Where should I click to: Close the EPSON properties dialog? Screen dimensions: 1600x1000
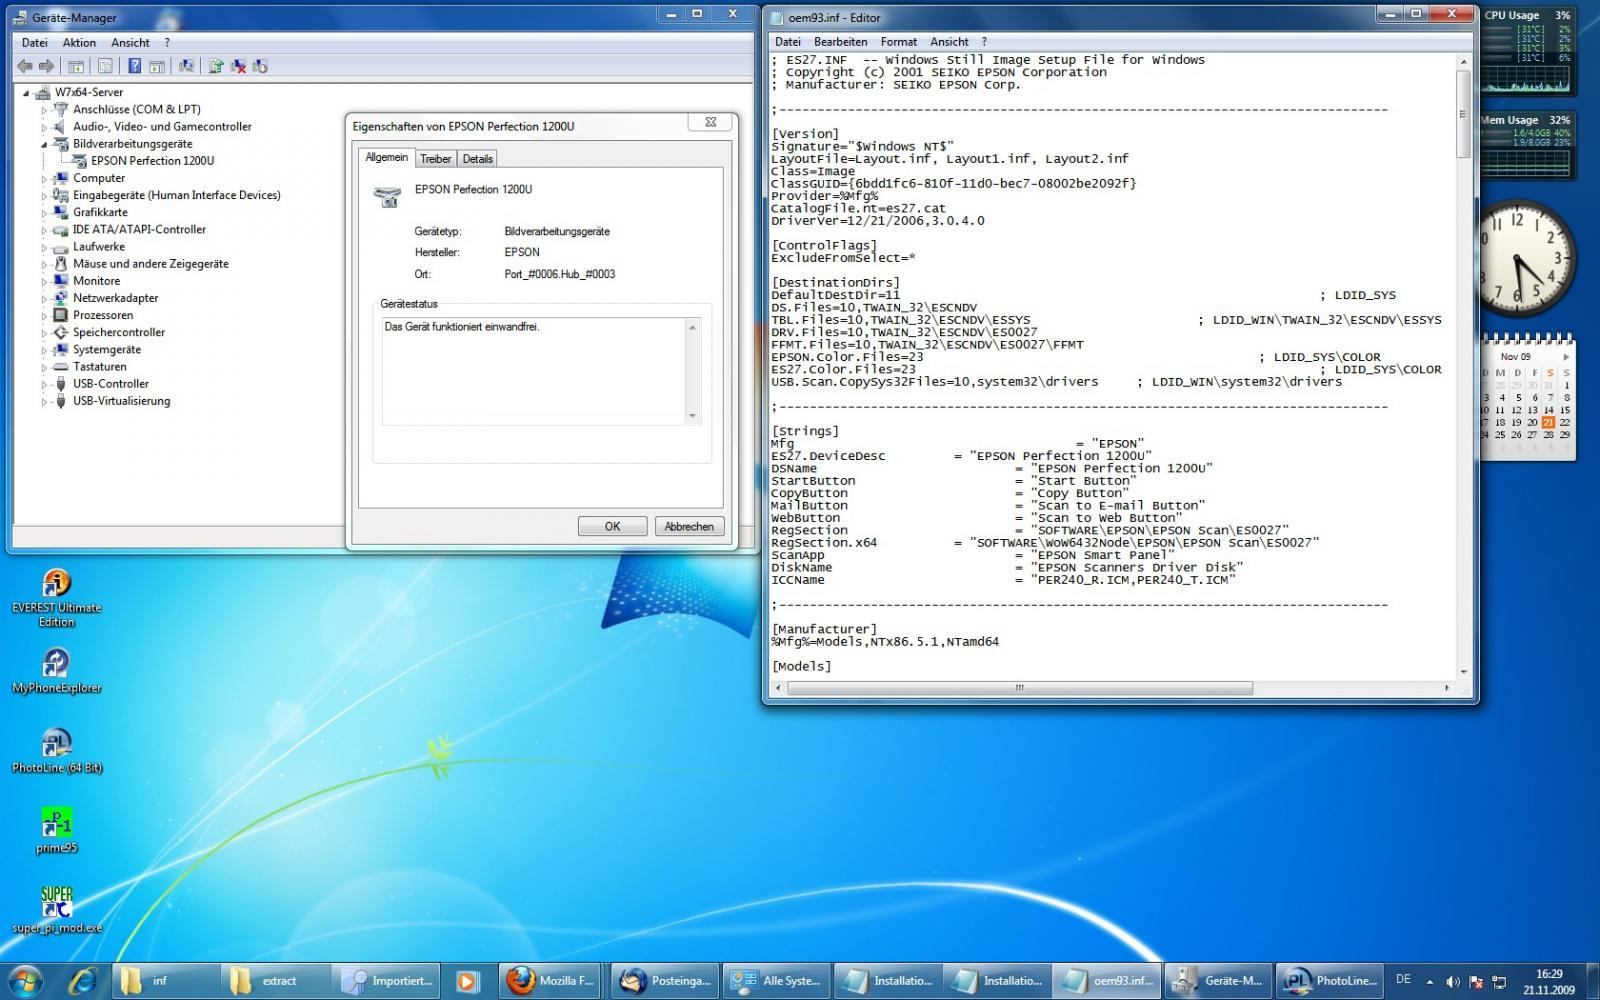[x=710, y=122]
